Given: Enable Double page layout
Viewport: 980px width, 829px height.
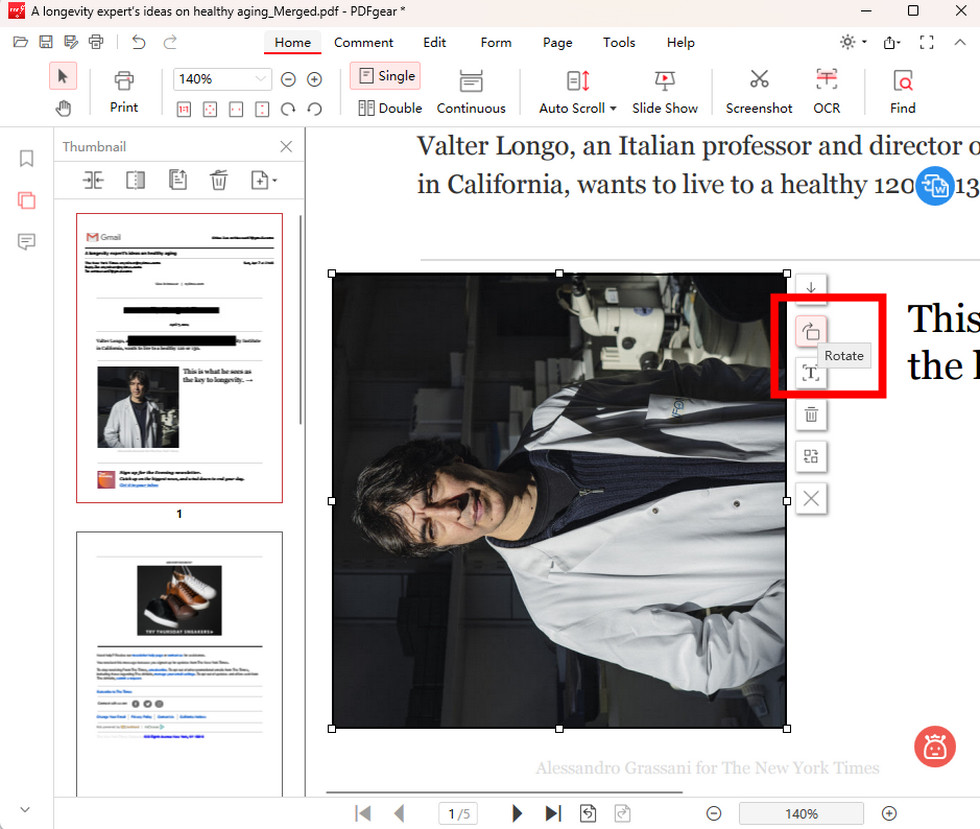Looking at the screenshot, I should 389,108.
